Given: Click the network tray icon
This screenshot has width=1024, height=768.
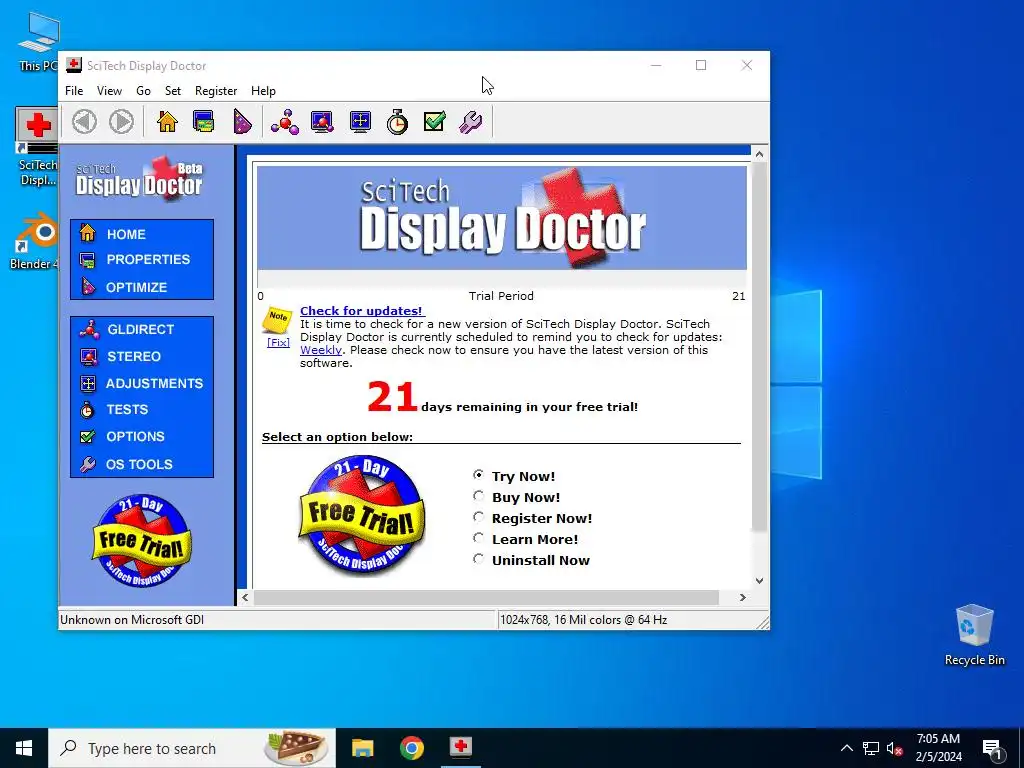Looking at the screenshot, I should point(871,748).
